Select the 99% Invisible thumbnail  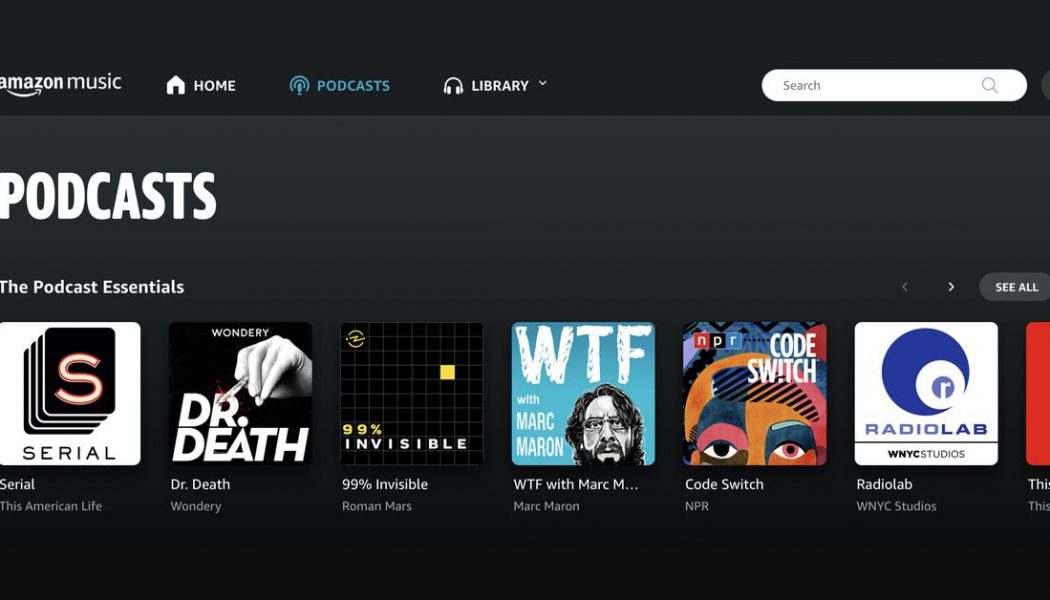[410, 393]
